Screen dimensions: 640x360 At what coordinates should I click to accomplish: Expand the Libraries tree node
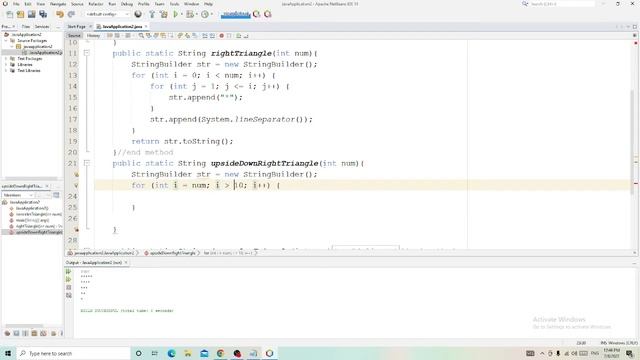click(x=6, y=64)
